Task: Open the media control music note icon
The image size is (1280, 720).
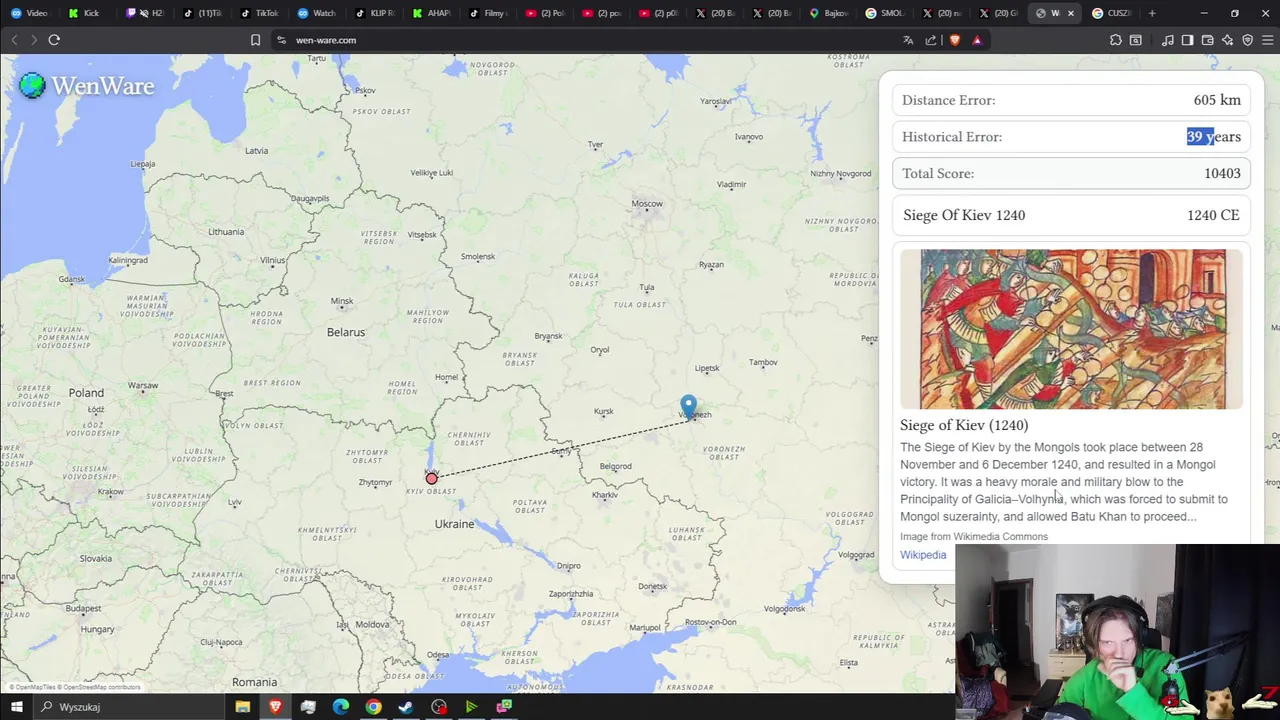Action: (1167, 40)
